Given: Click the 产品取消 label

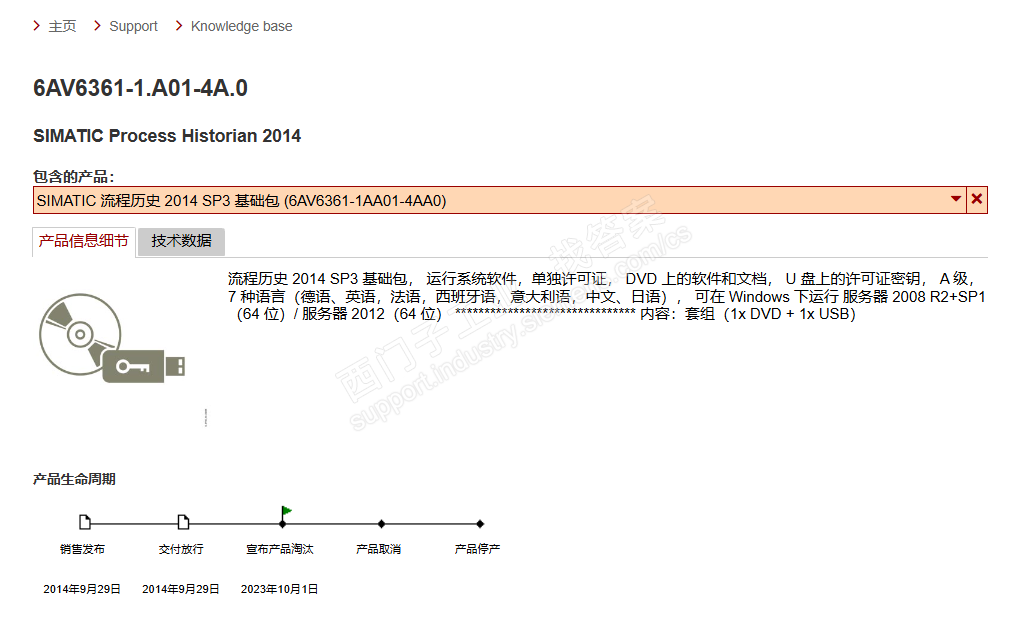Looking at the screenshot, I should [x=378, y=549].
